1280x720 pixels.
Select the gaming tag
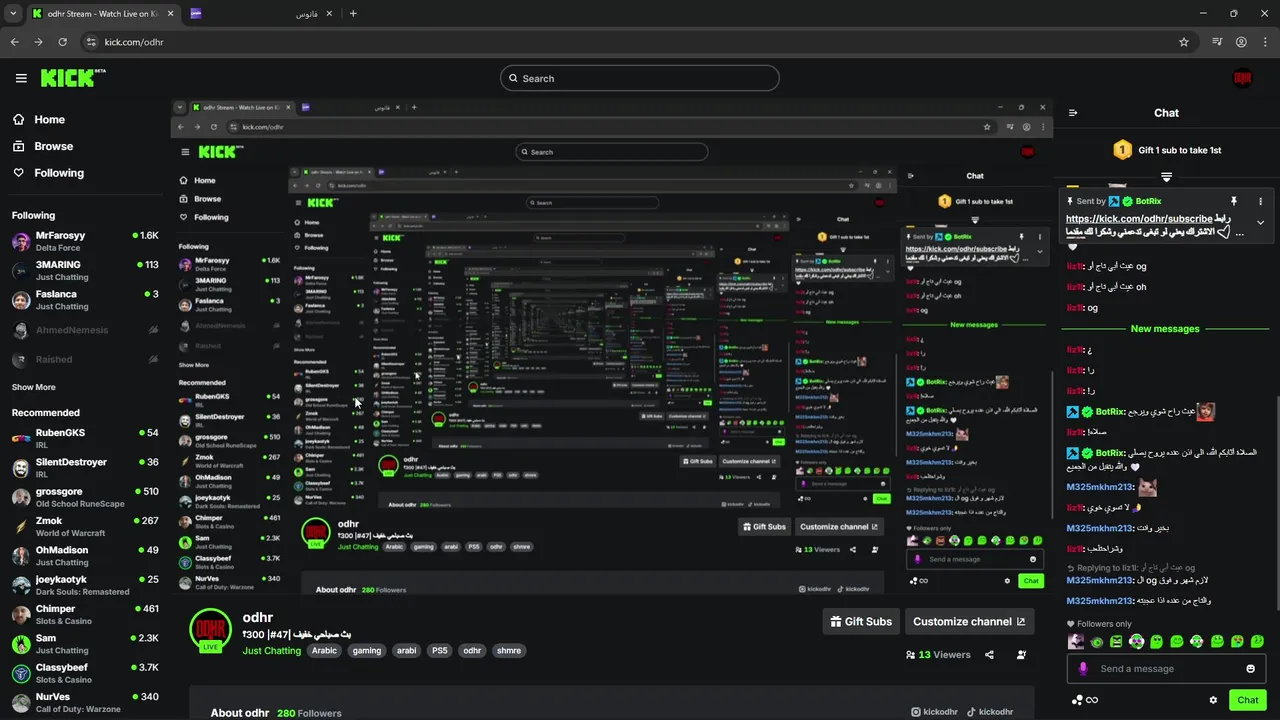pyautogui.click(x=367, y=650)
